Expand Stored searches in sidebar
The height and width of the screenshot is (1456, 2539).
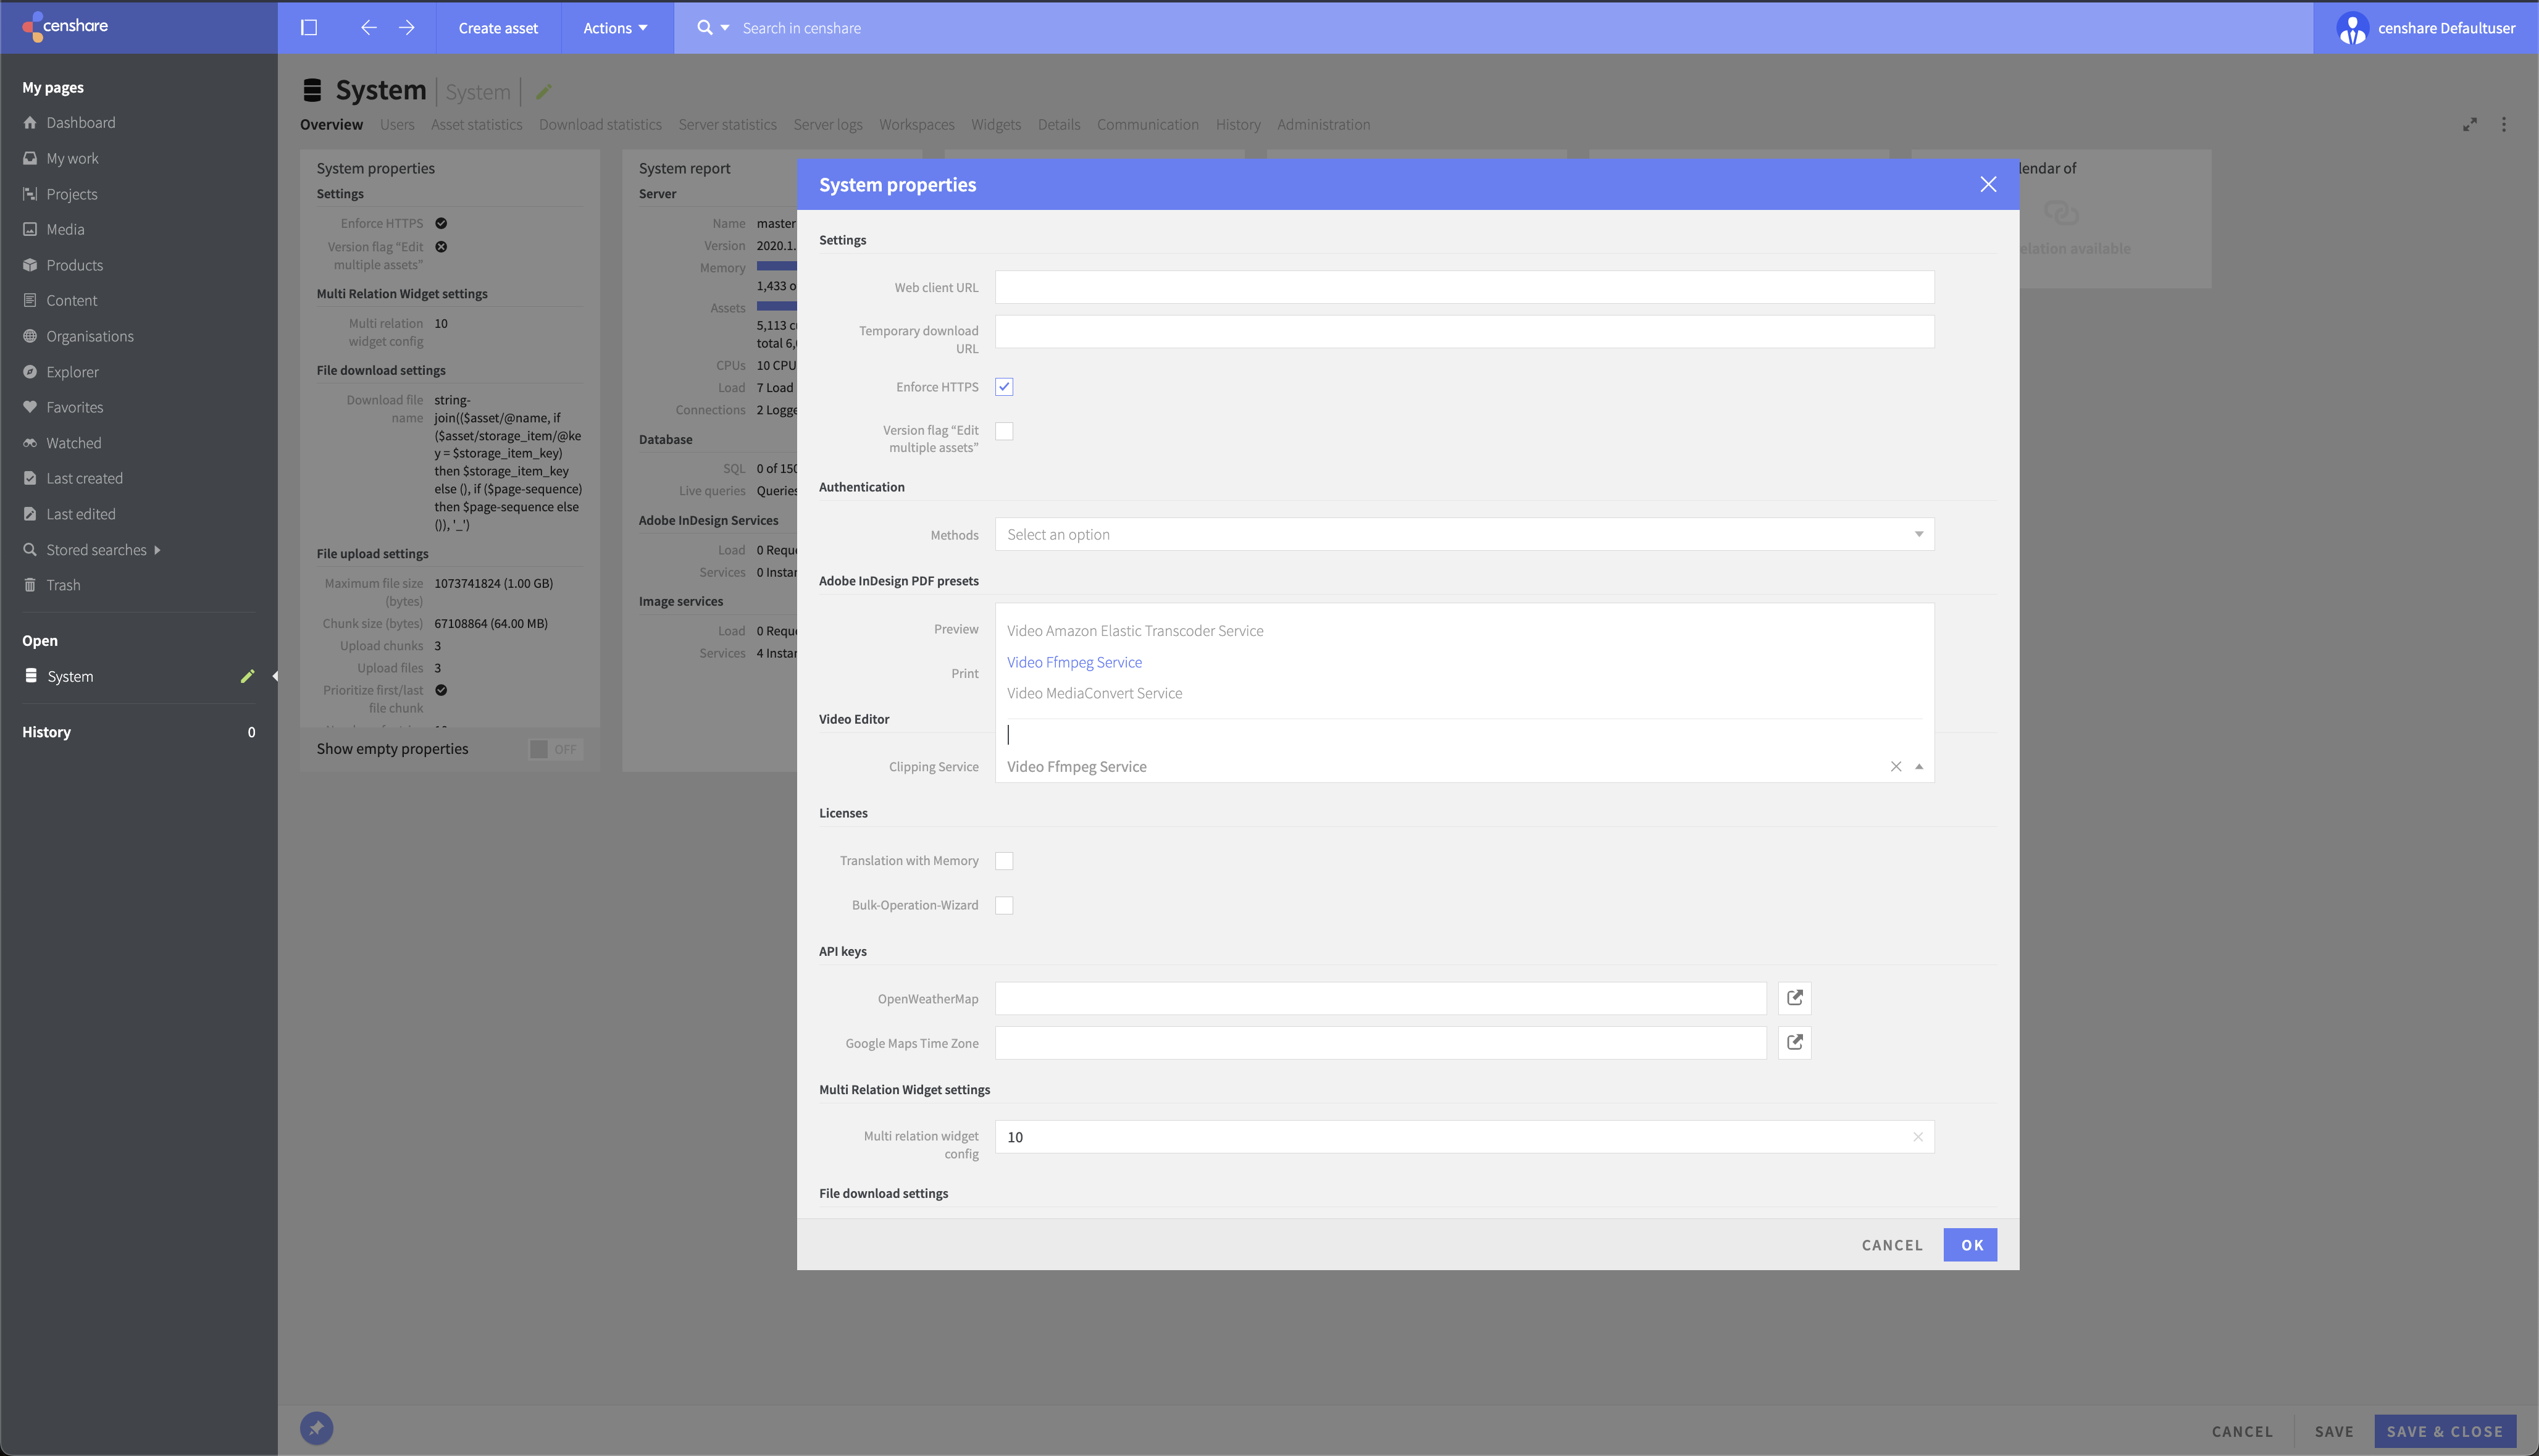pyautogui.click(x=157, y=550)
